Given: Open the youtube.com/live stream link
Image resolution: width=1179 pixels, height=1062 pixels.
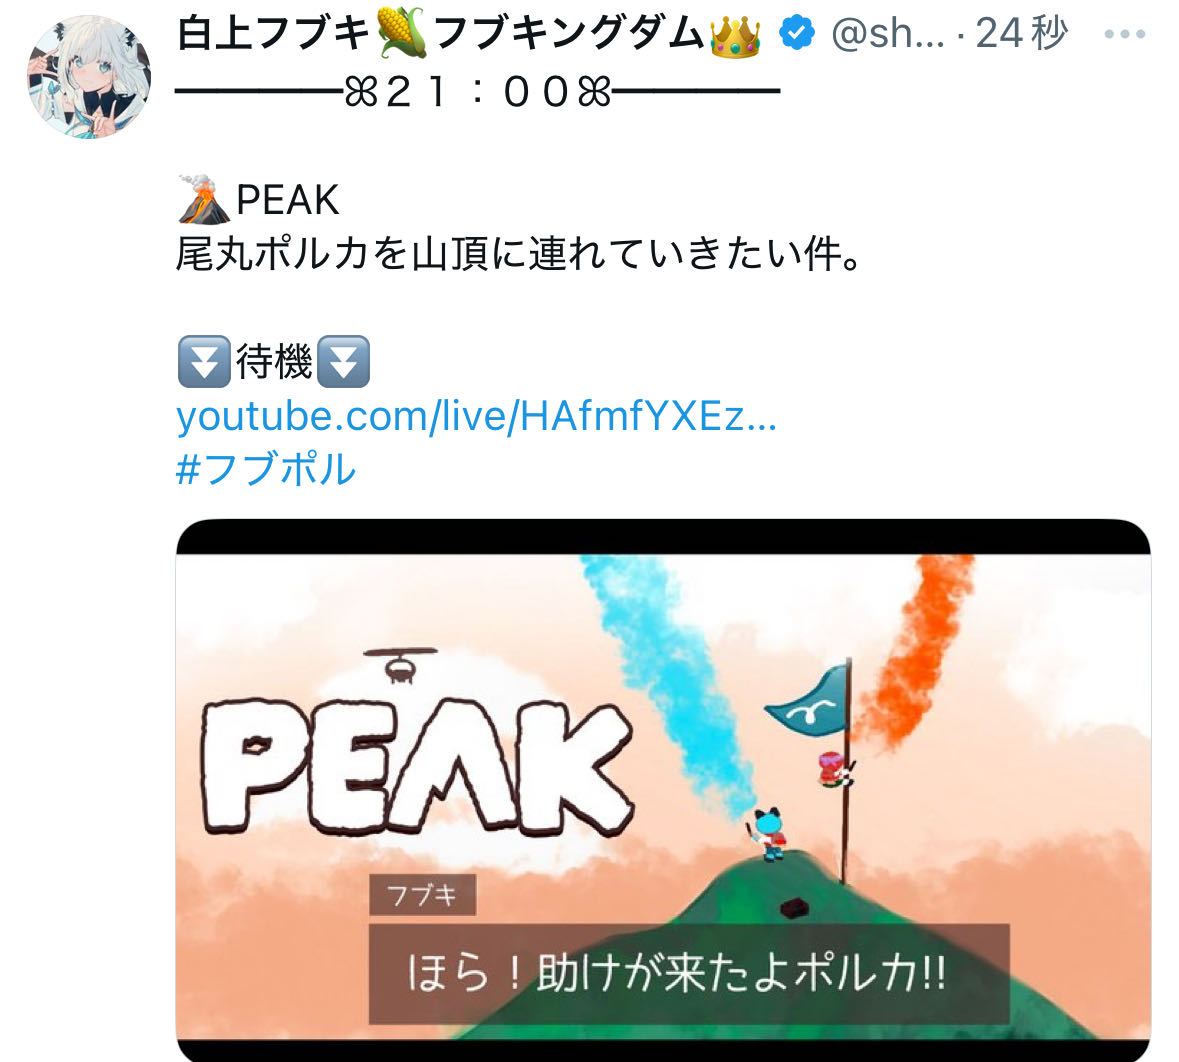Looking at the screenshot, I should [x=476, y=415].
